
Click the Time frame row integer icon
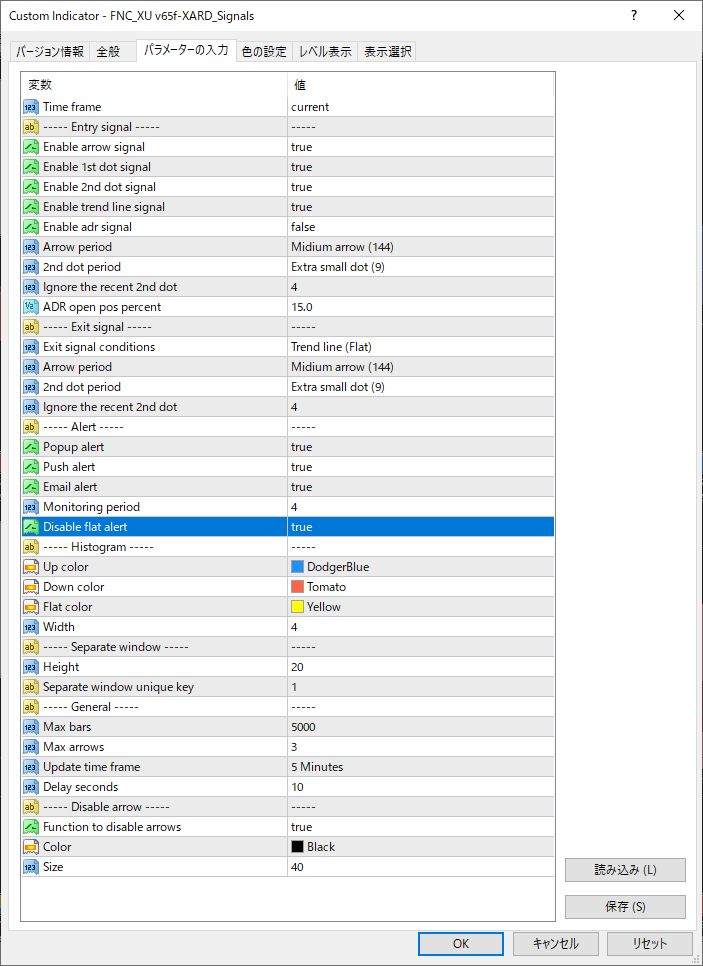(x=31, y=107)
